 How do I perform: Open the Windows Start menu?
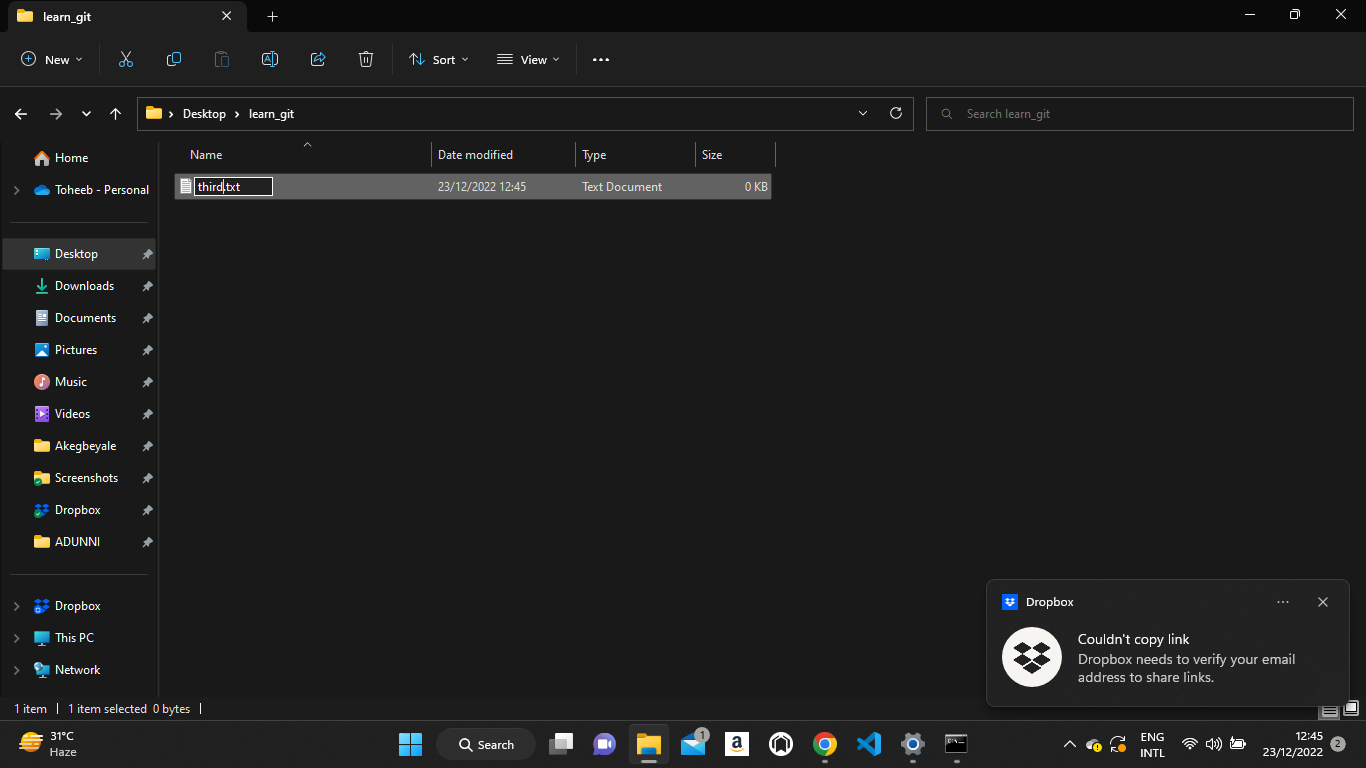point(410,744)
